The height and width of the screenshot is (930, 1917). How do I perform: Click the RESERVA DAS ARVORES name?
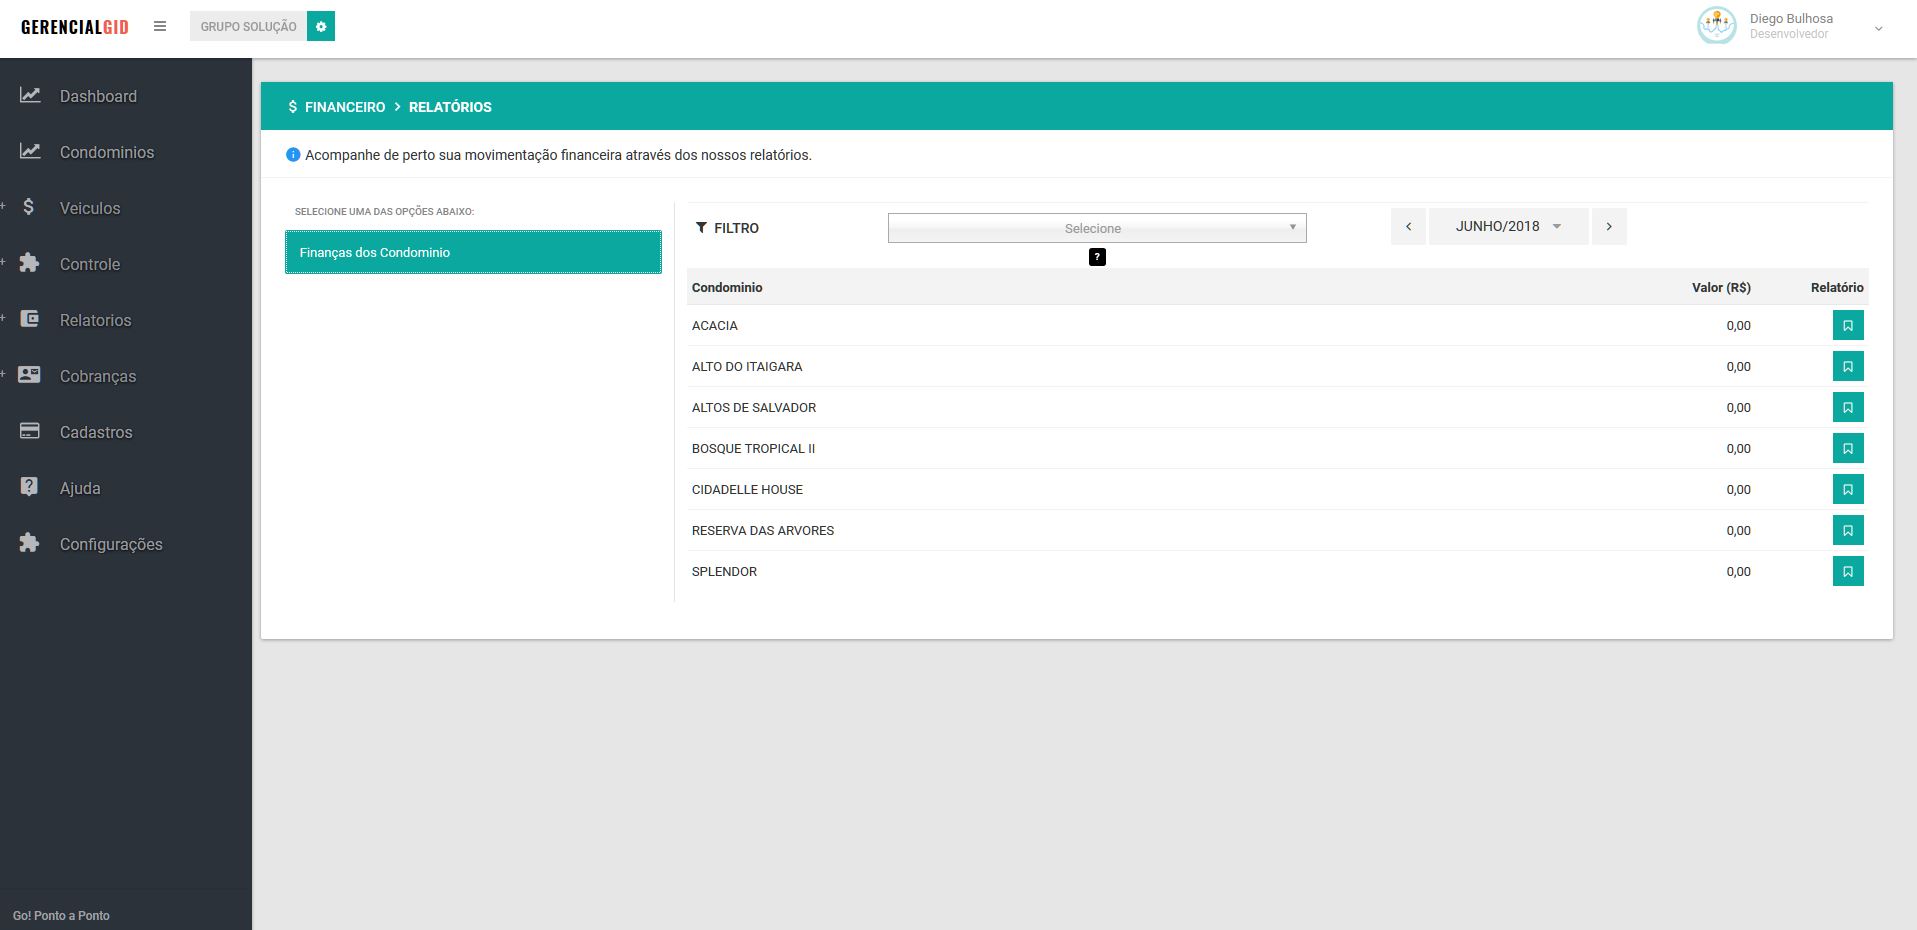[x=763, y=530]
